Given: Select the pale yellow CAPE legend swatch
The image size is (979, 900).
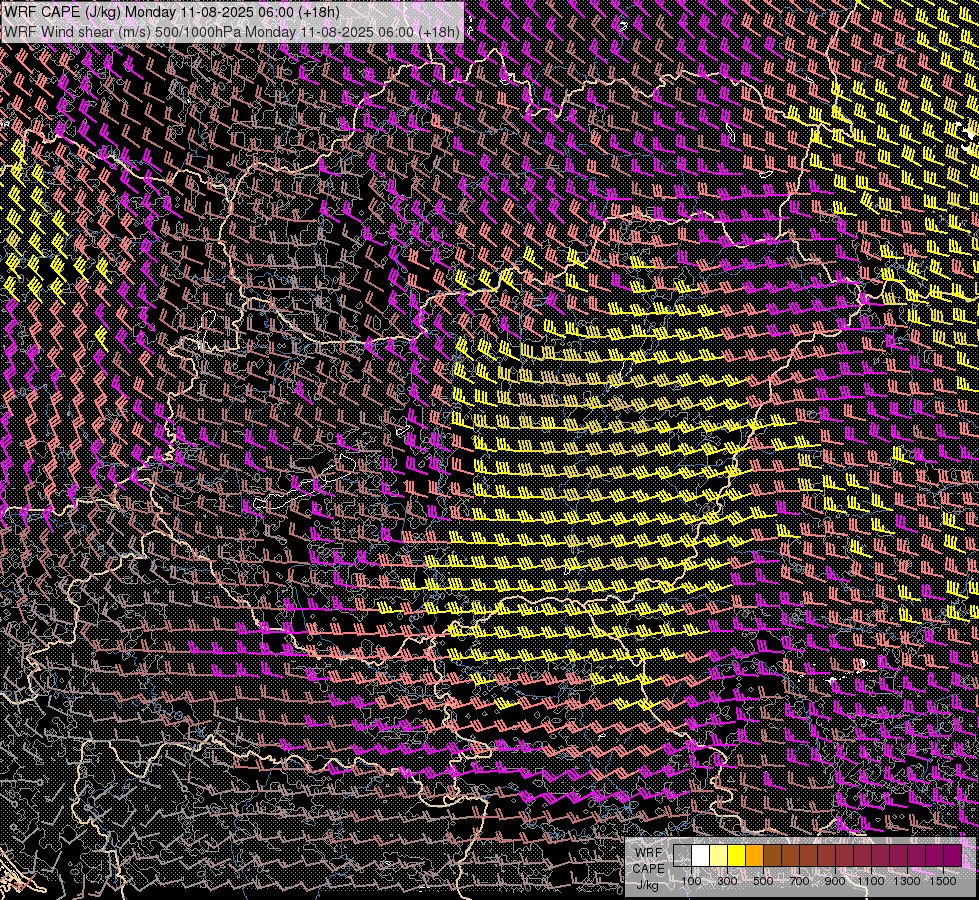Looking at the screenshot, I should 719,856.
